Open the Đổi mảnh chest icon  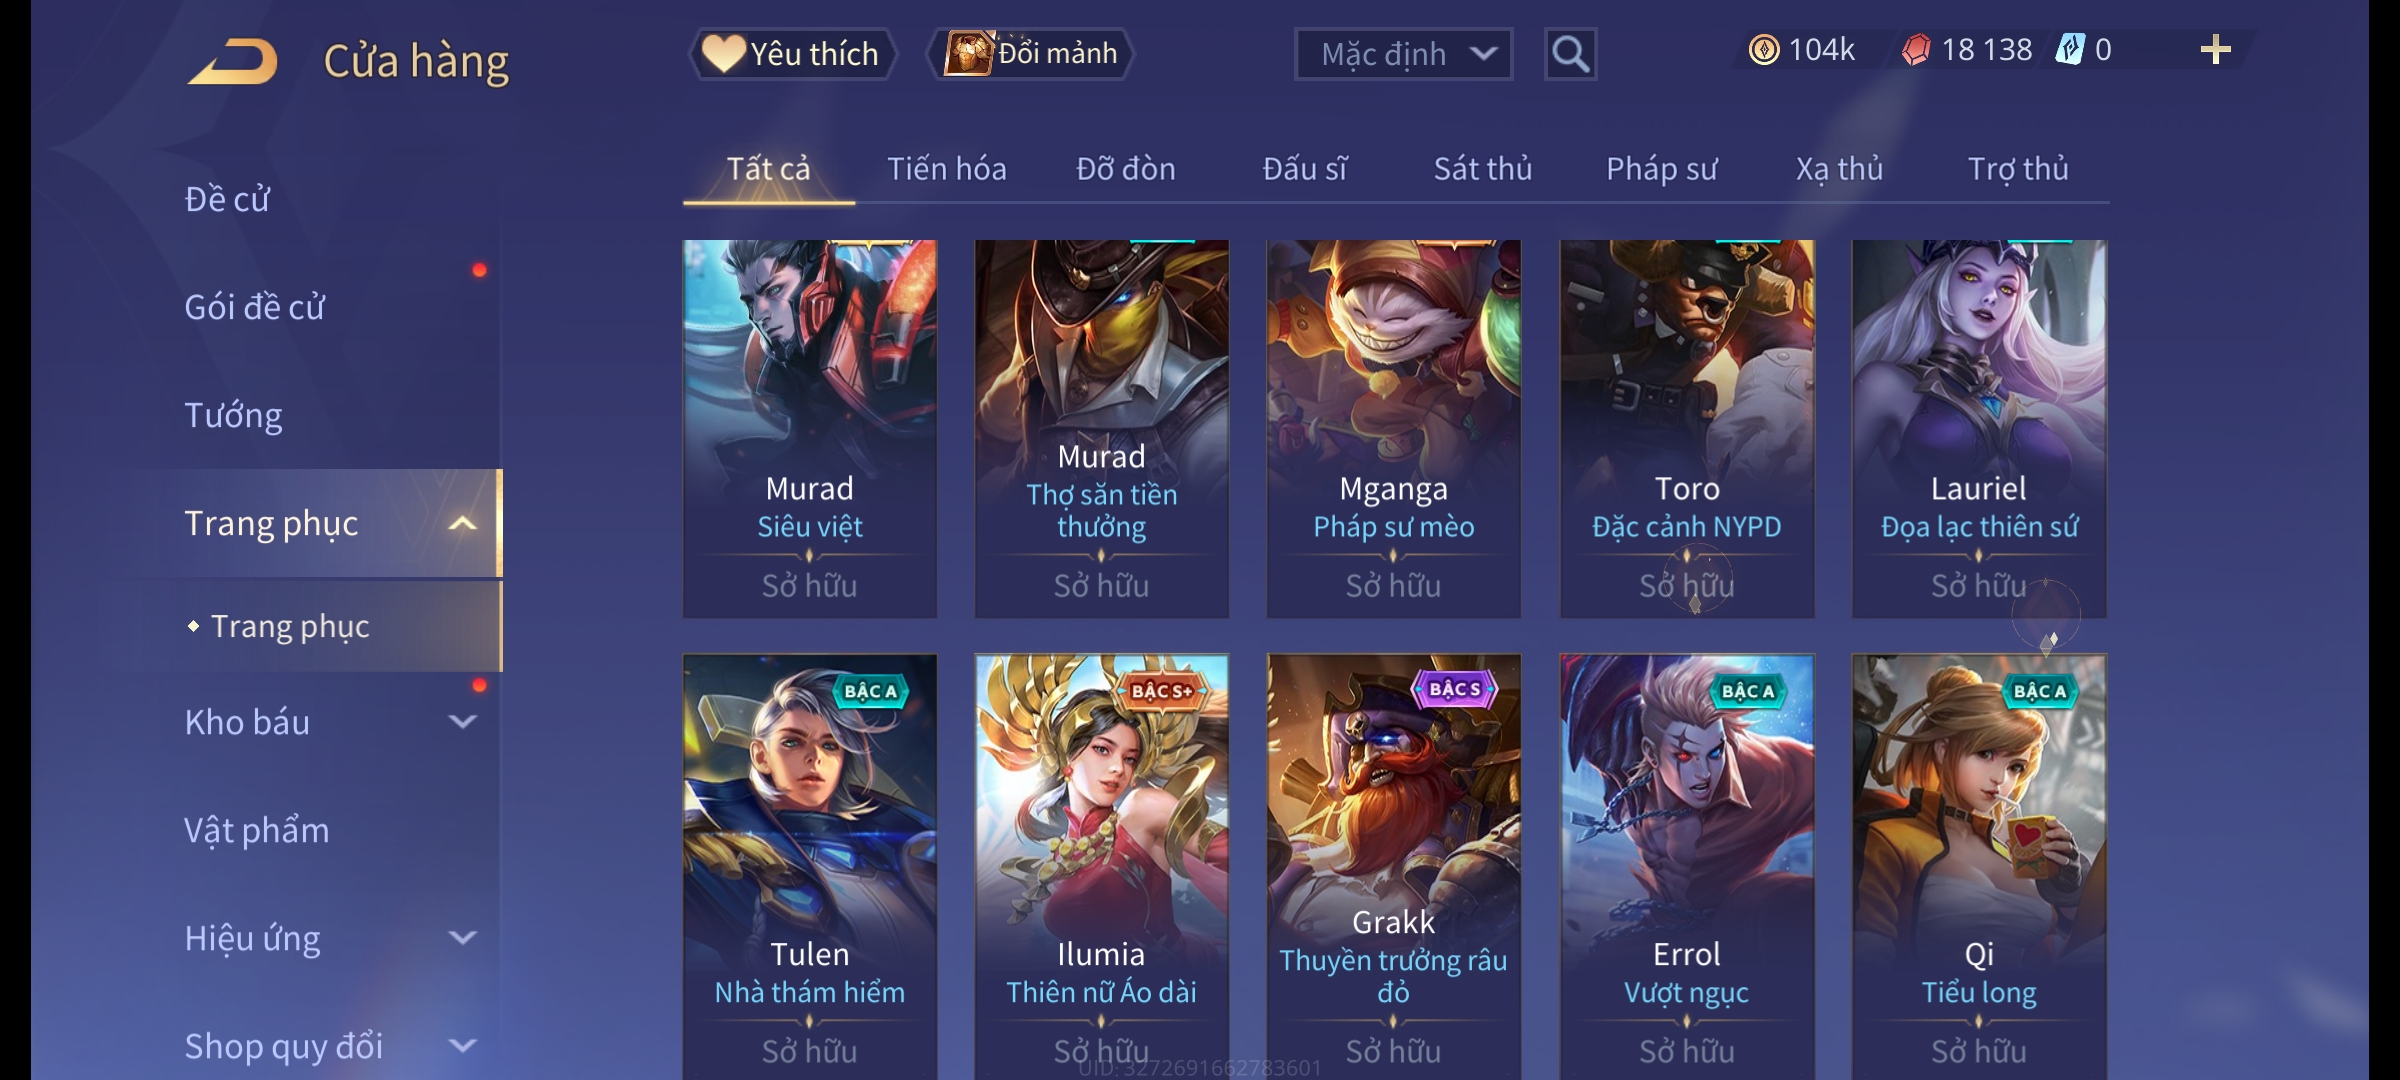(x=968, y=53)
